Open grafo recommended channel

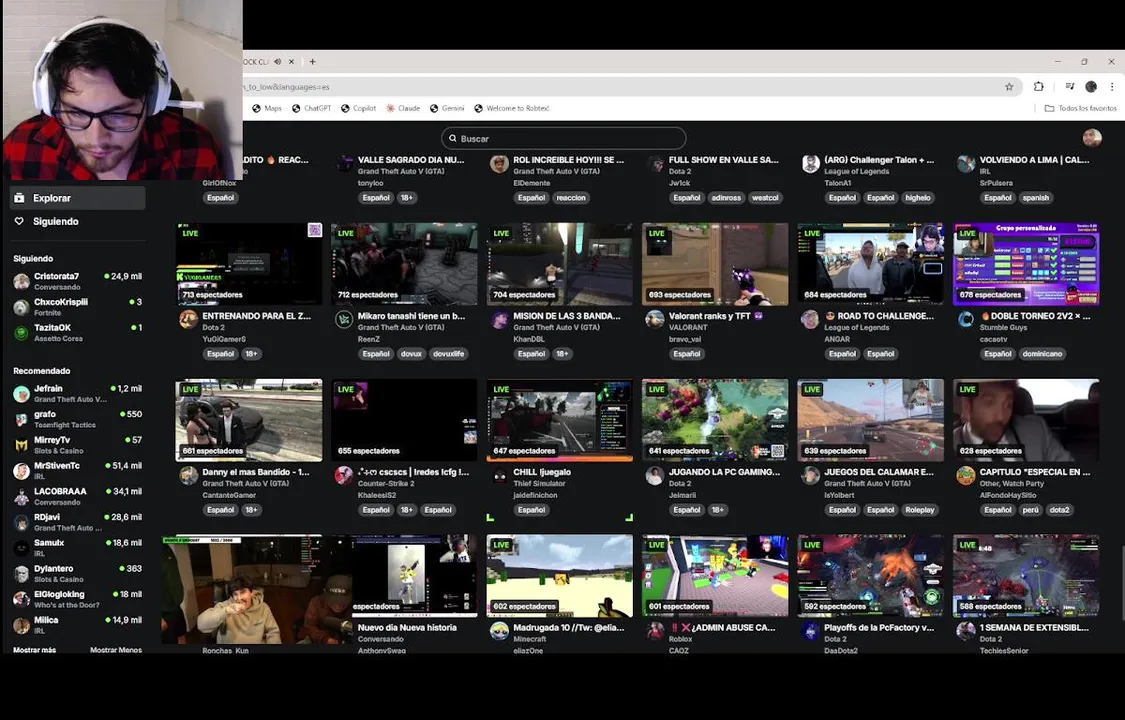(77, 420)
